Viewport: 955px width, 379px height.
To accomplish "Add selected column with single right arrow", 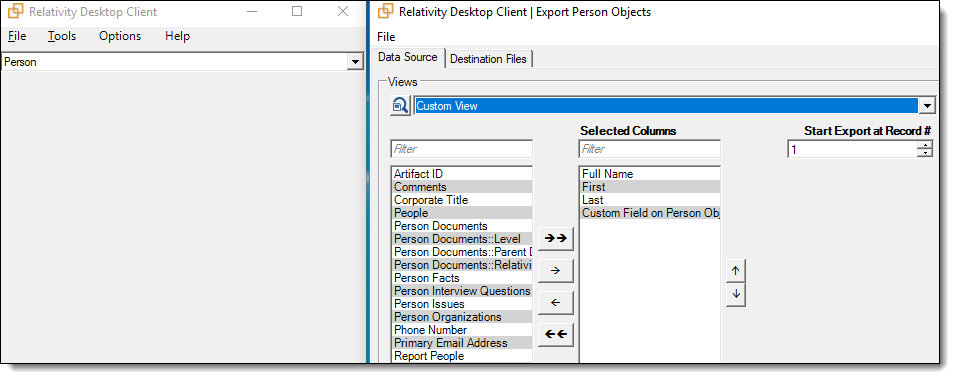I will pyautogui.click(x=555, y=271).
